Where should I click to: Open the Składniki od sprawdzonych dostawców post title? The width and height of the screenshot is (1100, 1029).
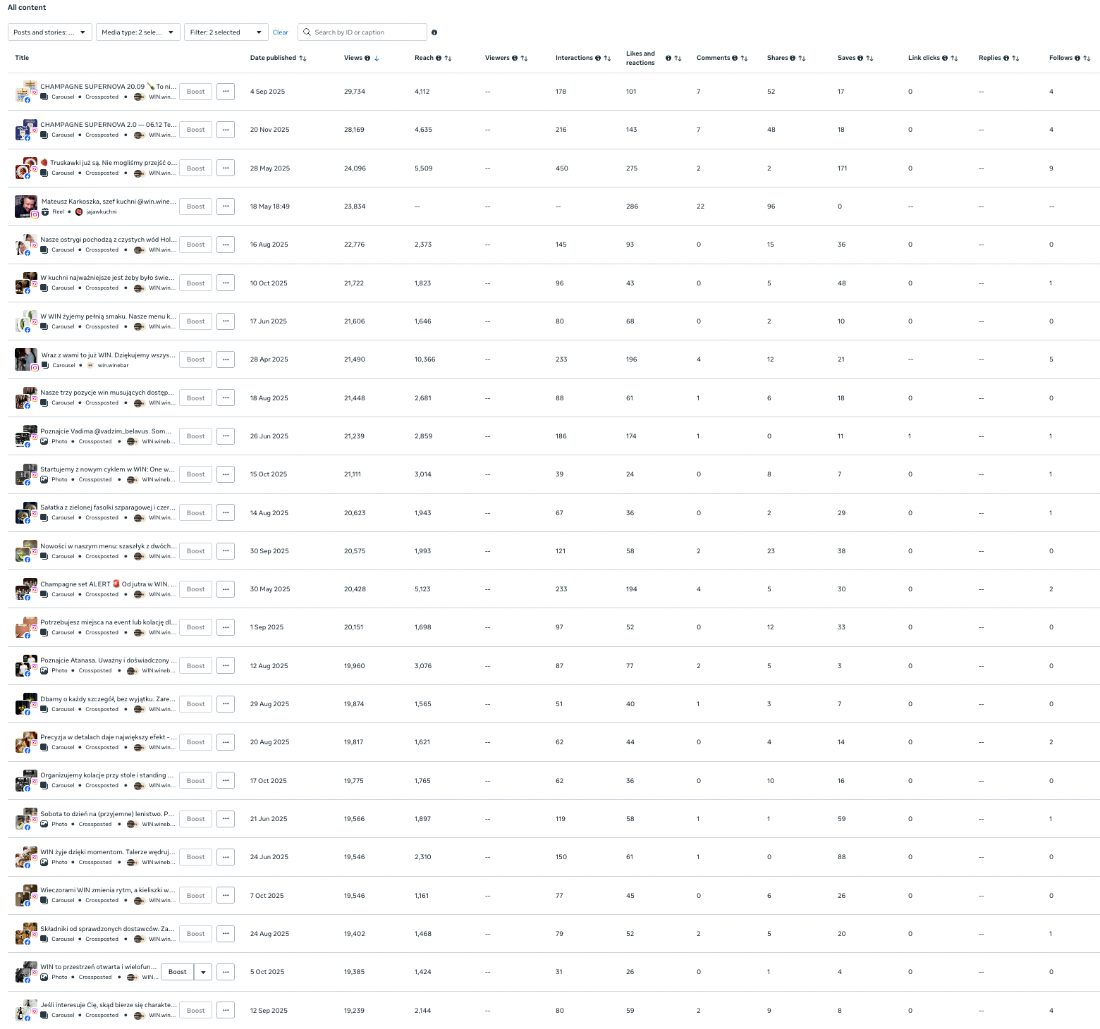107,929
